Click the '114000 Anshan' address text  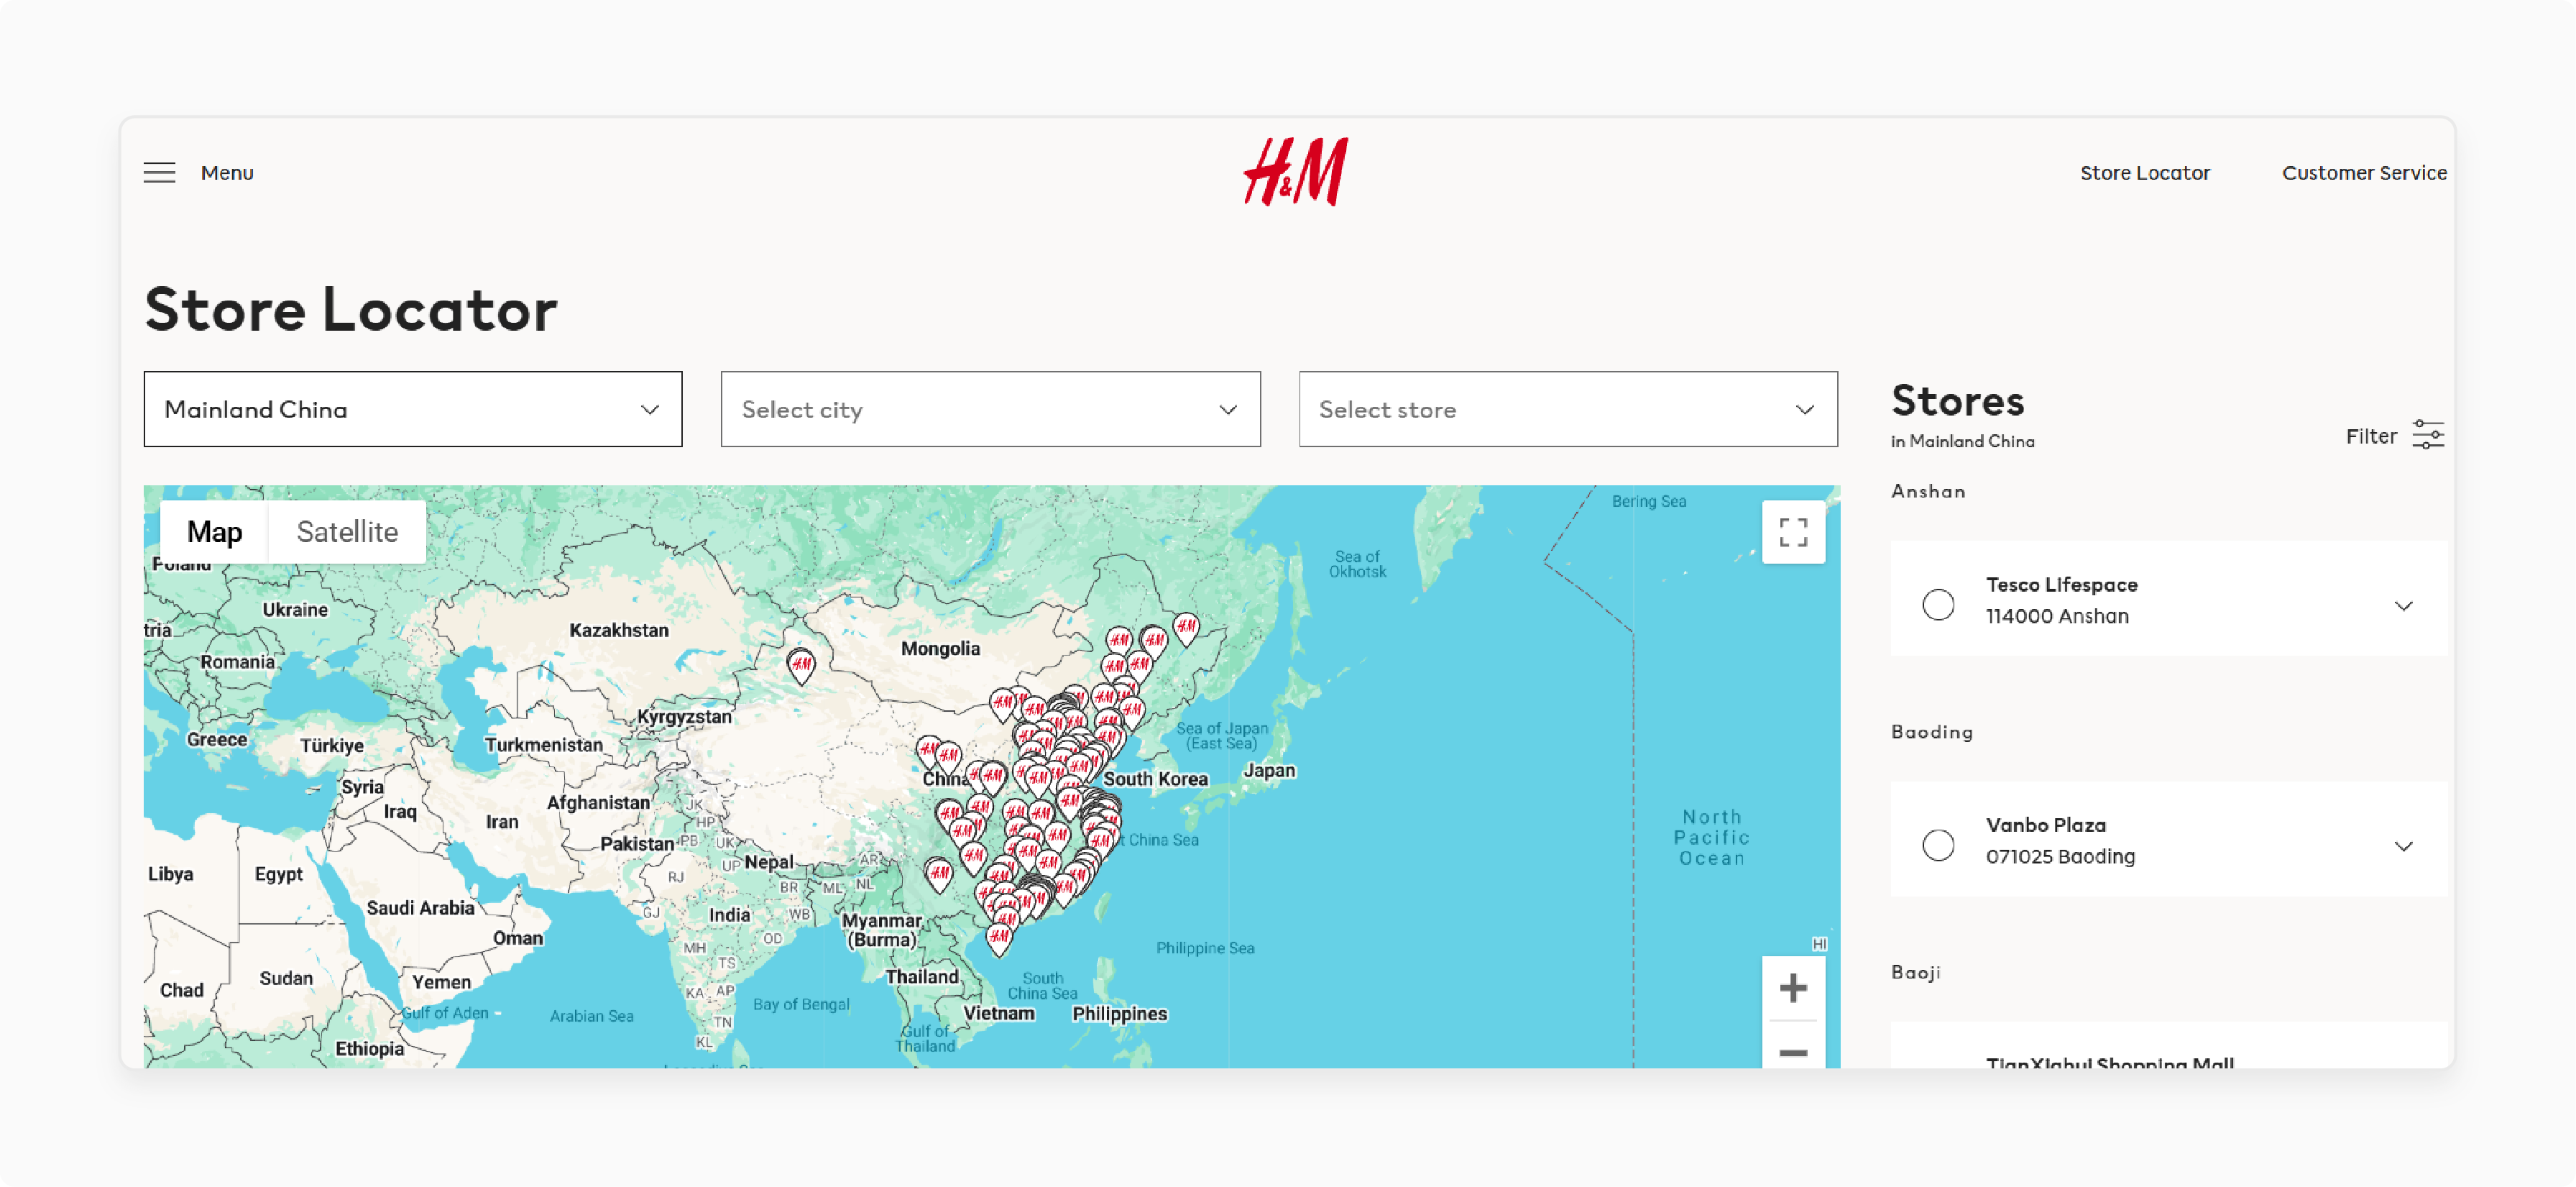[2057, 616]
